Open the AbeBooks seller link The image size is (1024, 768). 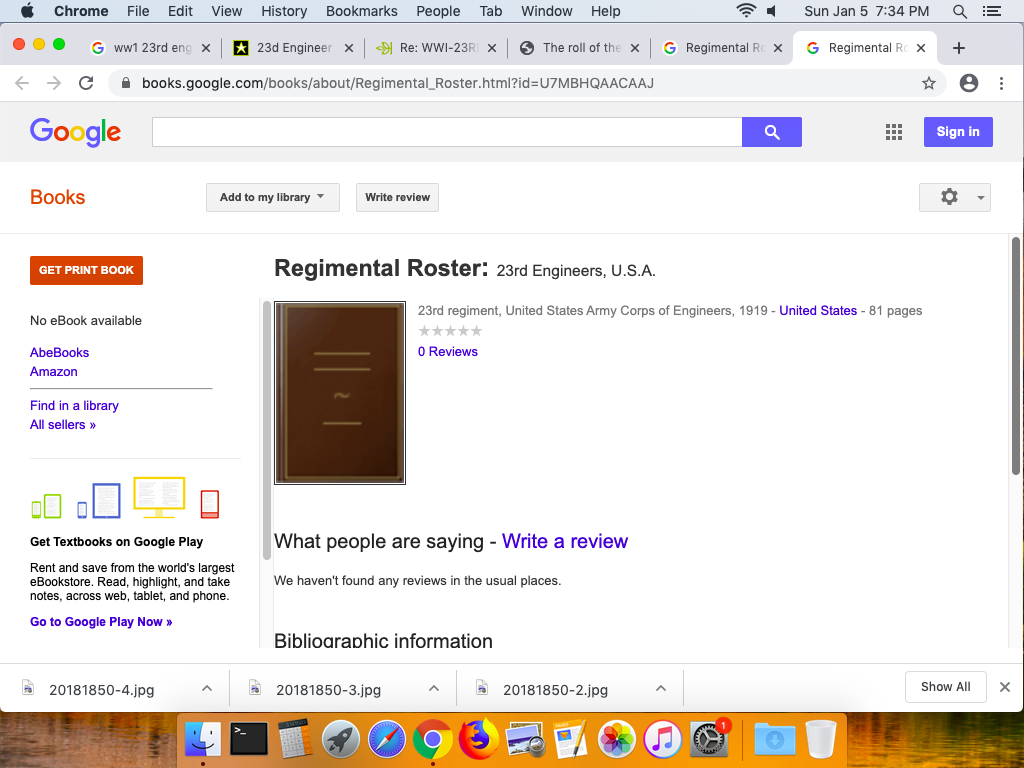59,352
